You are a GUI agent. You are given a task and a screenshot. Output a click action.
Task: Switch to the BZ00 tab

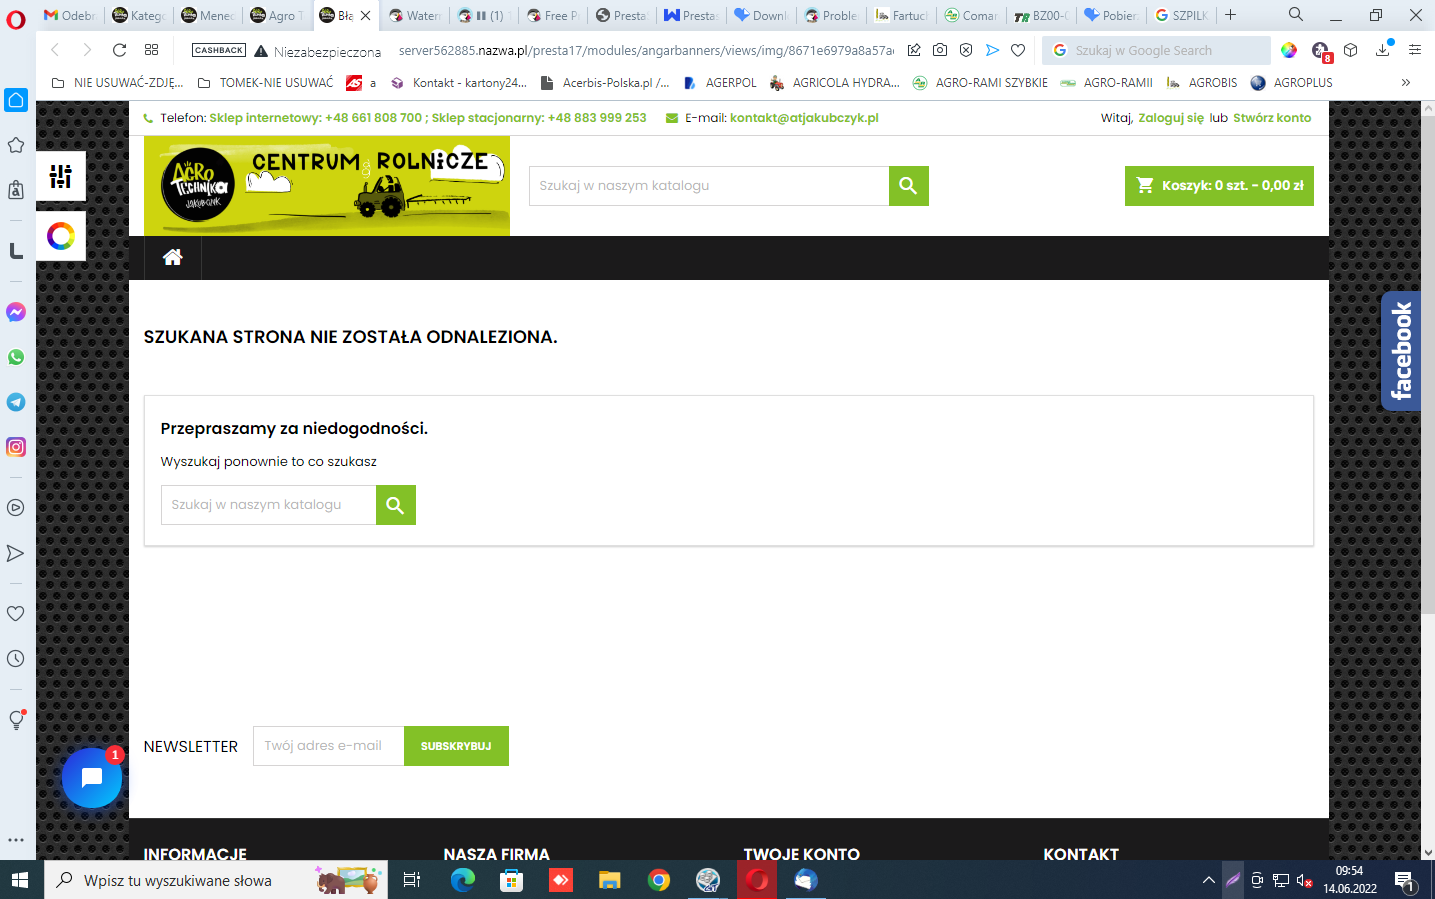pyautogui.click(x=1041, y=15)
